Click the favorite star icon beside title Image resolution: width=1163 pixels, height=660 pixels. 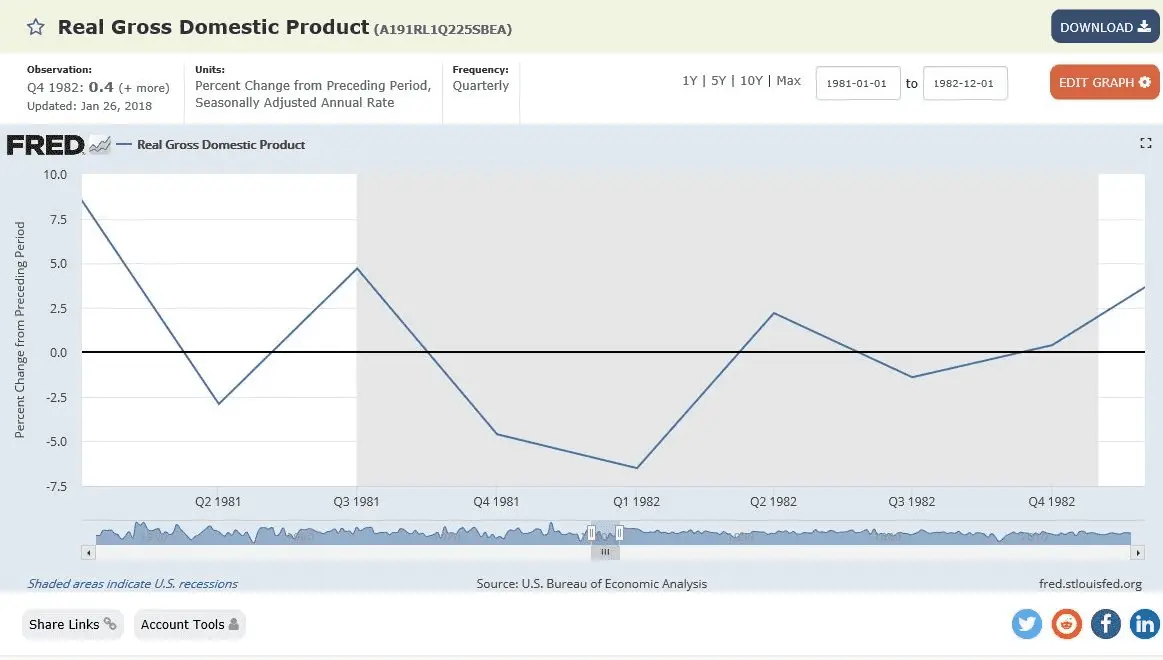(x=35, y=27)
